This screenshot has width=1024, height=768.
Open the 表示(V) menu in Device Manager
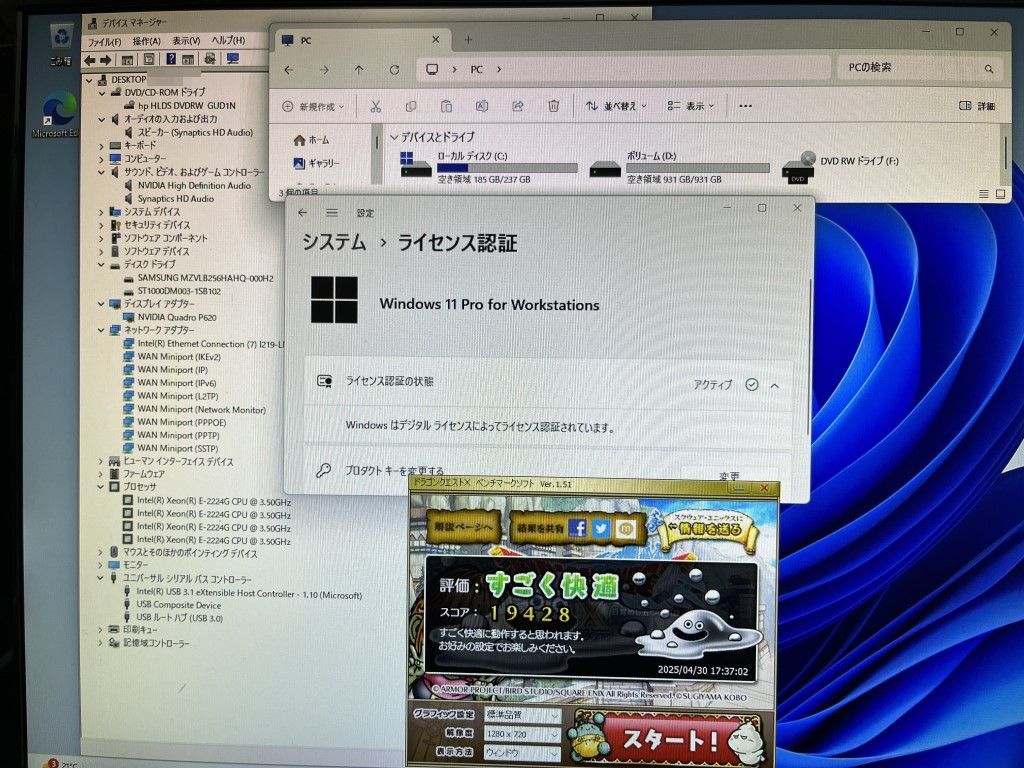point(186,40)
